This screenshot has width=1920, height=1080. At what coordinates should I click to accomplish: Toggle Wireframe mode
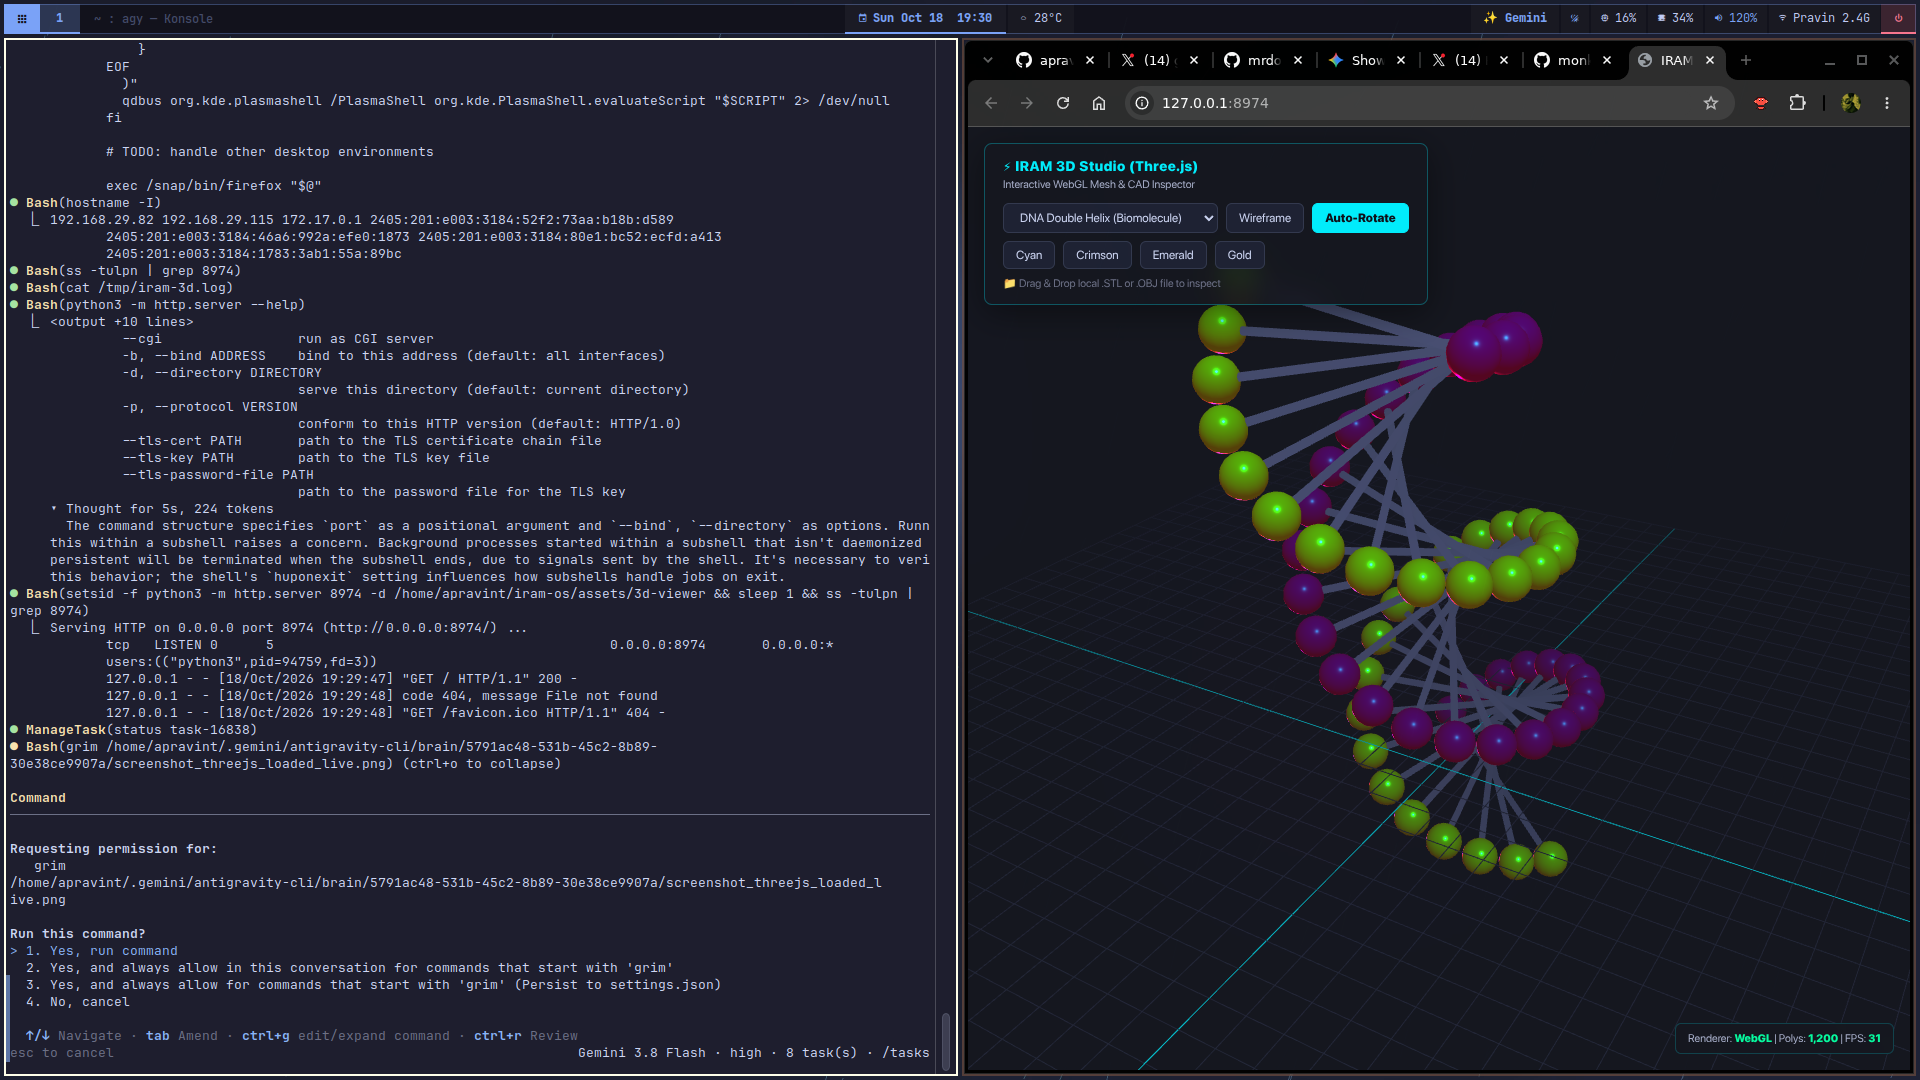pos(1265,218)
